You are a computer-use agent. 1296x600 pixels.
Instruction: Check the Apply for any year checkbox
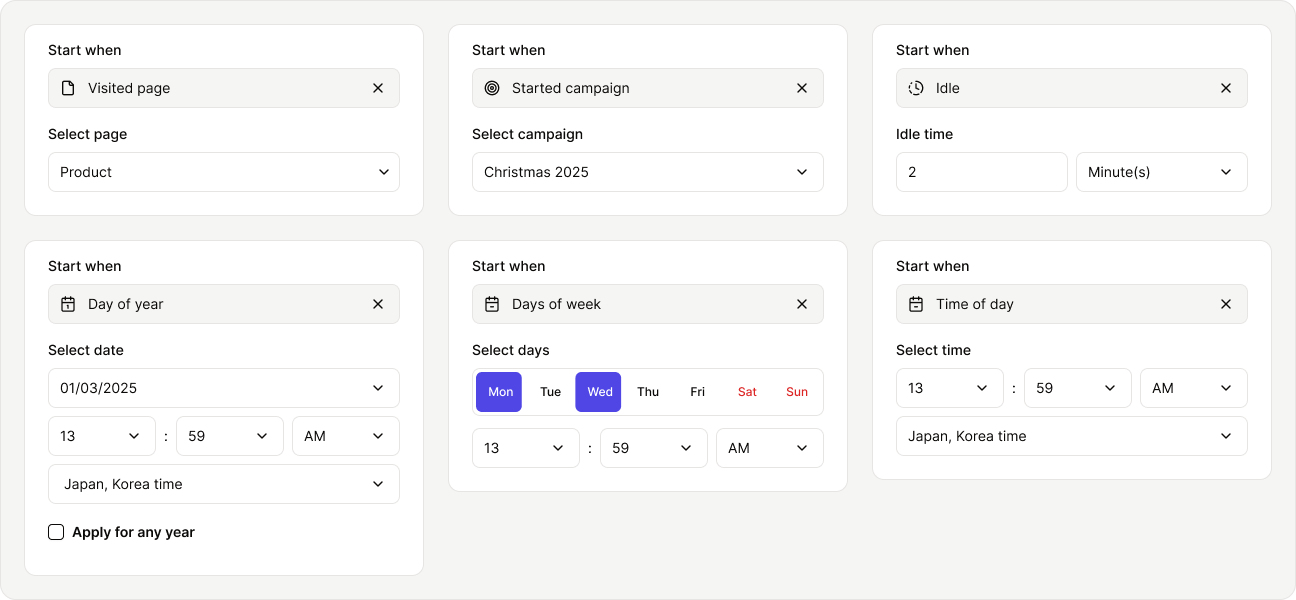[56, 532]
